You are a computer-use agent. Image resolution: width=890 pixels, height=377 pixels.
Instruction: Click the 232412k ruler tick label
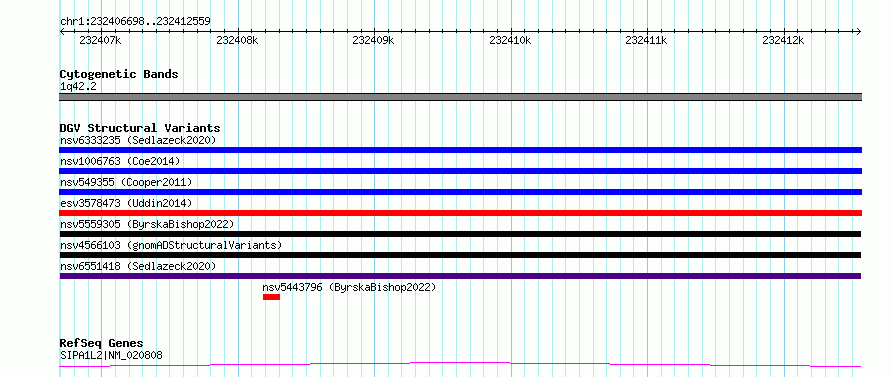coord(783,40)
